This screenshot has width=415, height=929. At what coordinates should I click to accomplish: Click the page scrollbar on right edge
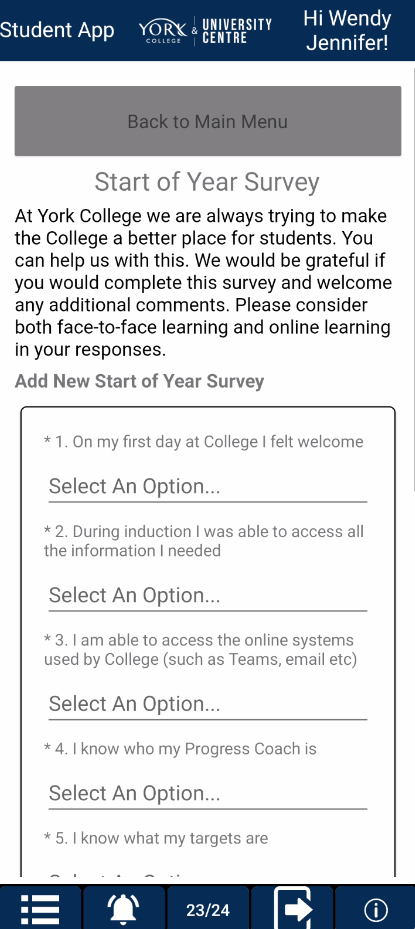point(413,278)
